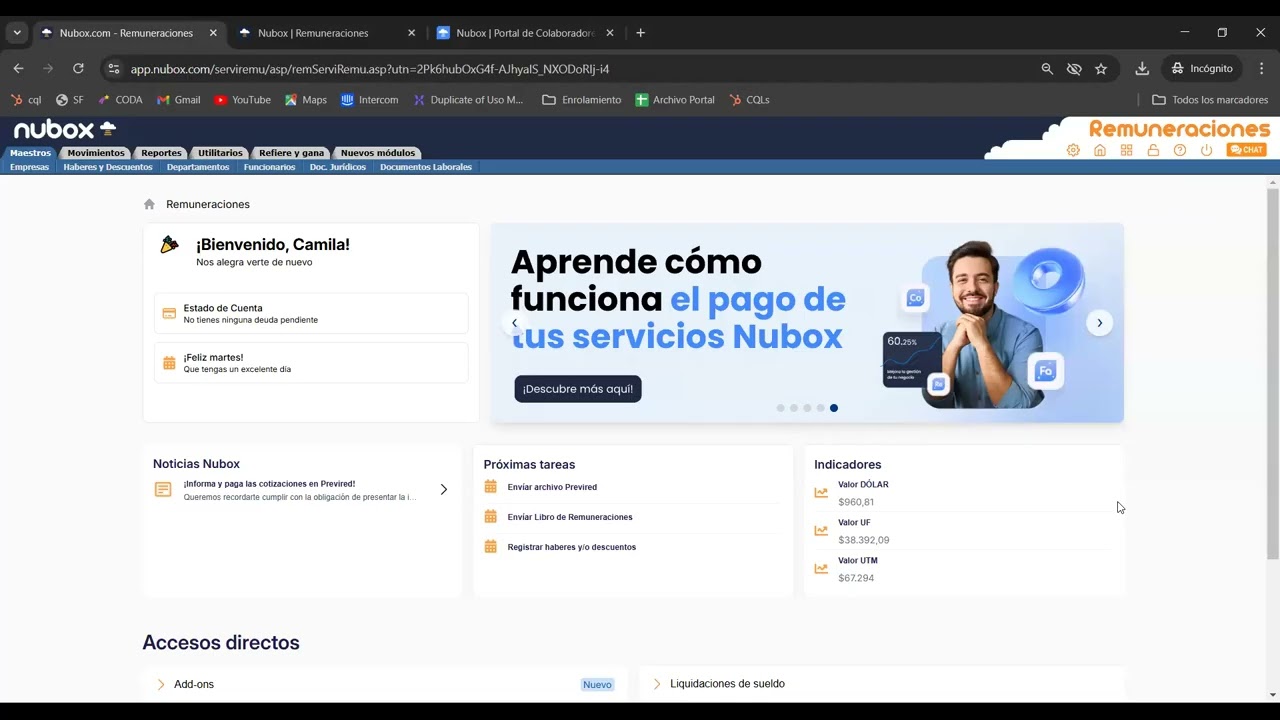Viewport: 1280px width, 720px height.
Task: Open Documentos Laborales submenu item
Action: (426, 167)
